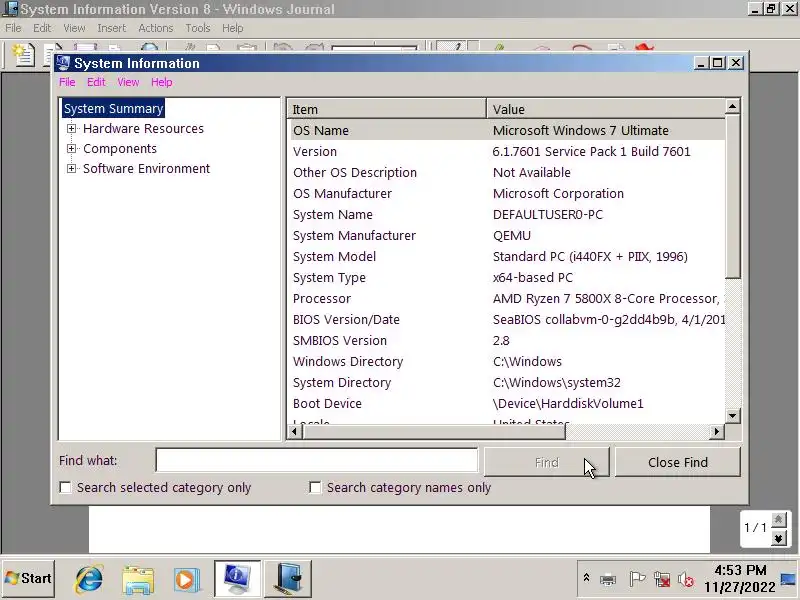The width and height of the screenshot is (800, 600).
Task: Open Windows Journal's Actions menu
Action: coord(156,28)
